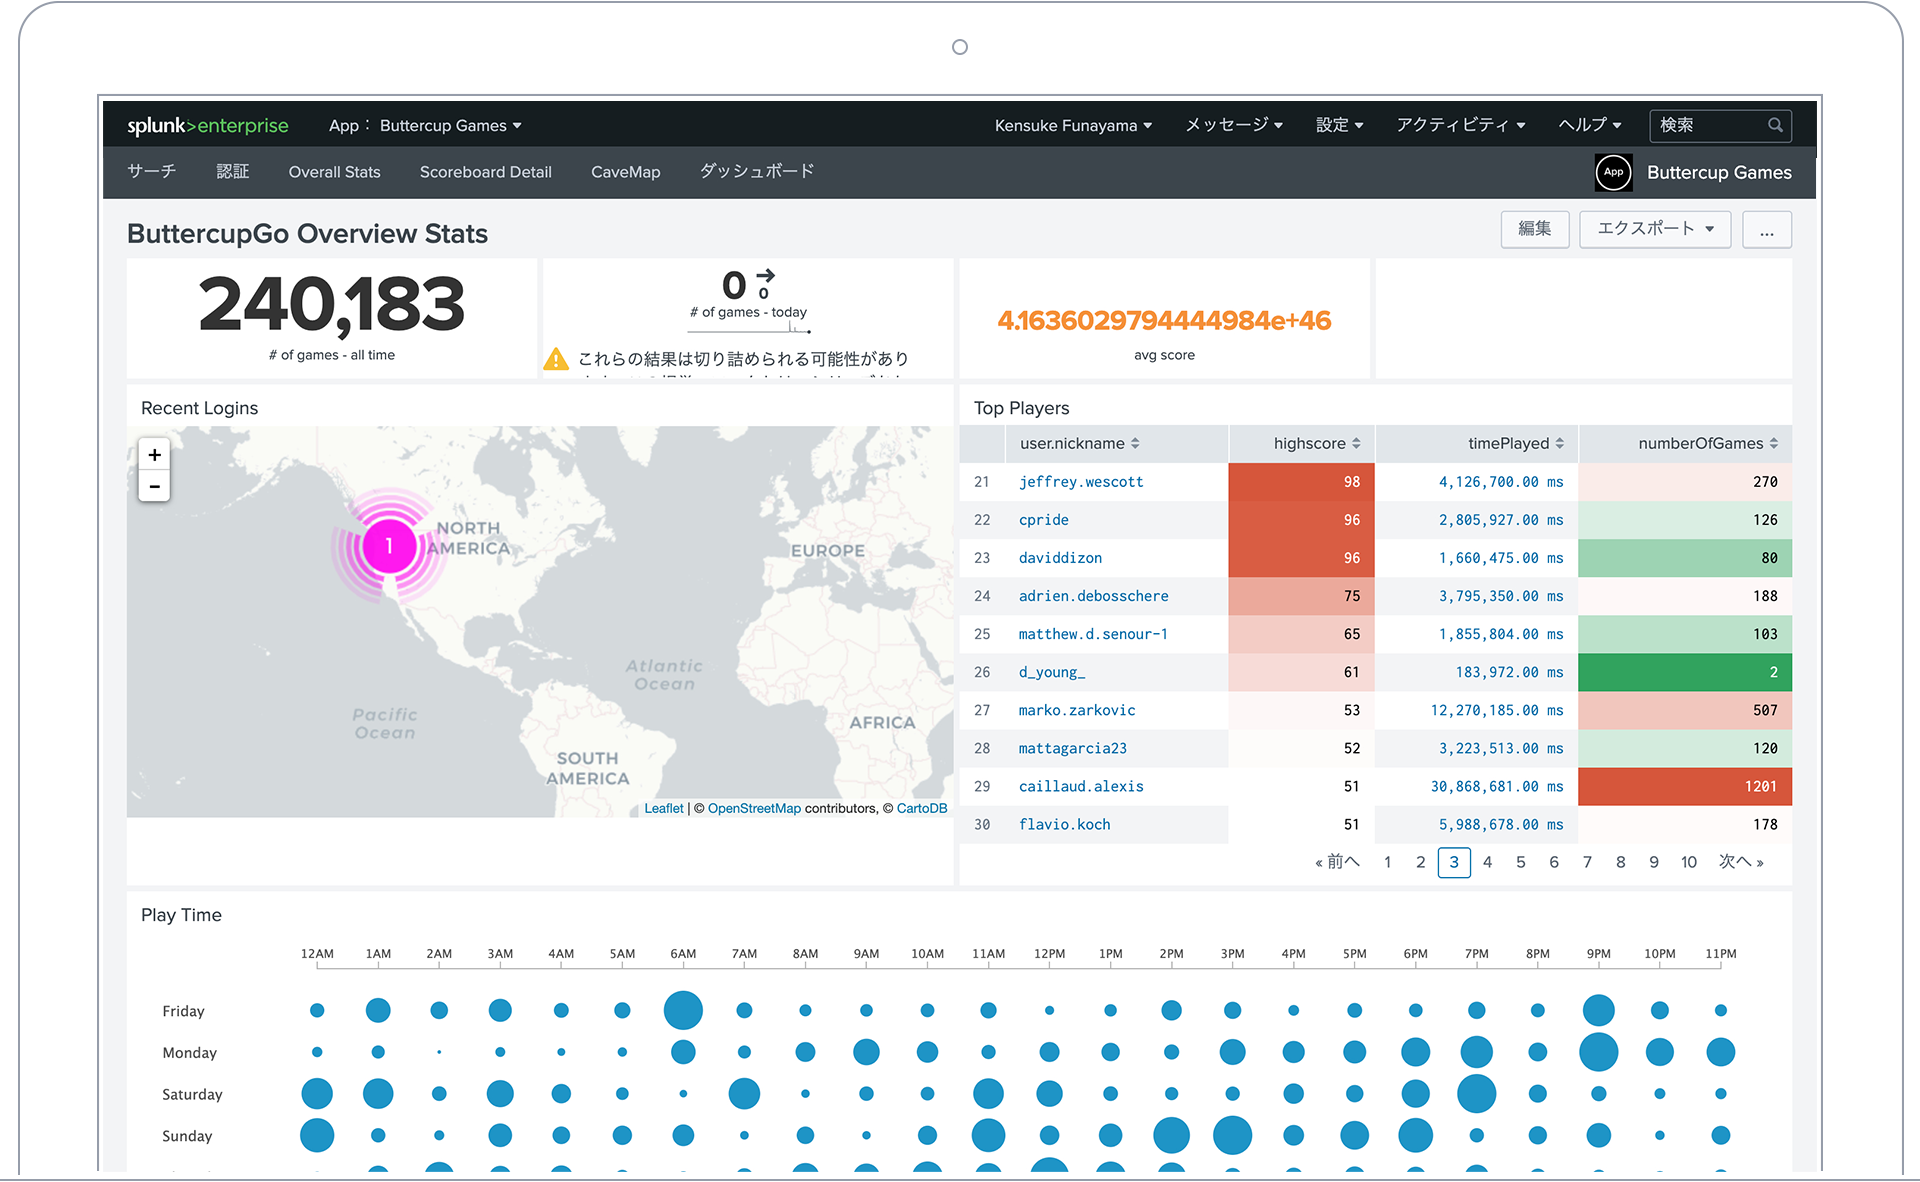Click the 0 games today value

pyautogui.click(x=735, y=286)
